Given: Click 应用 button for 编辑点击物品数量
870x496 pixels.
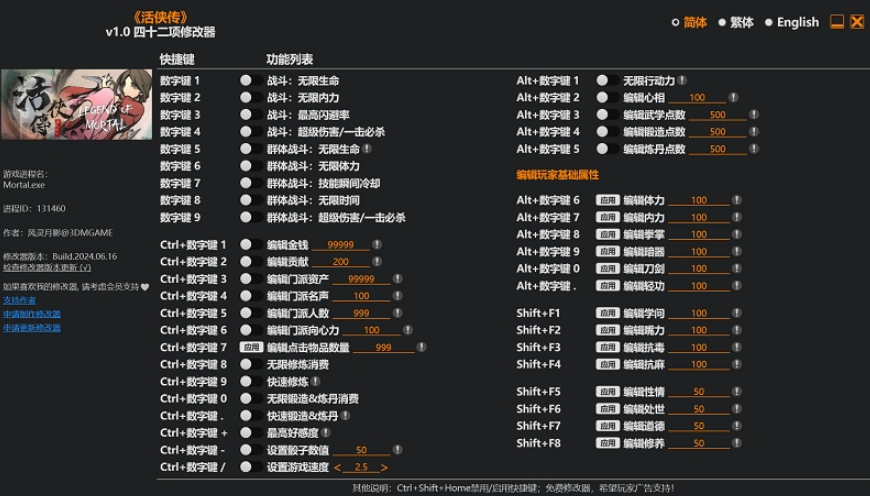Looking at the screenshot, I should coord(251,347).
